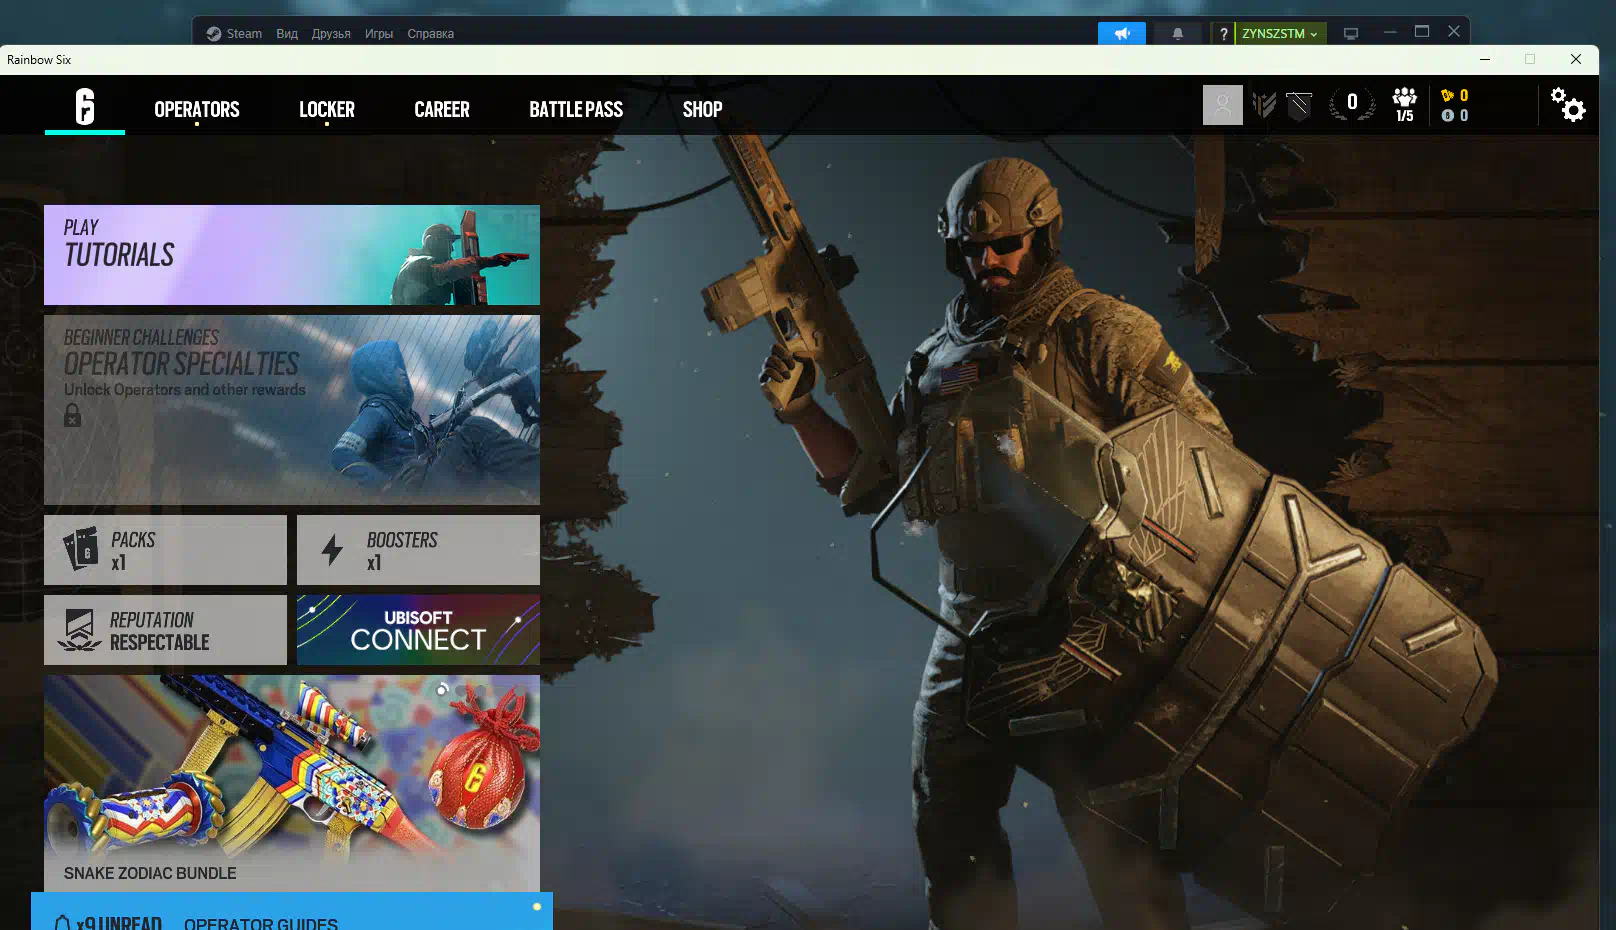This screenshot has width=1616, height=930.
Task: Expand the ZYNSZSTM account dropdown
Action: coord(1280,34)
